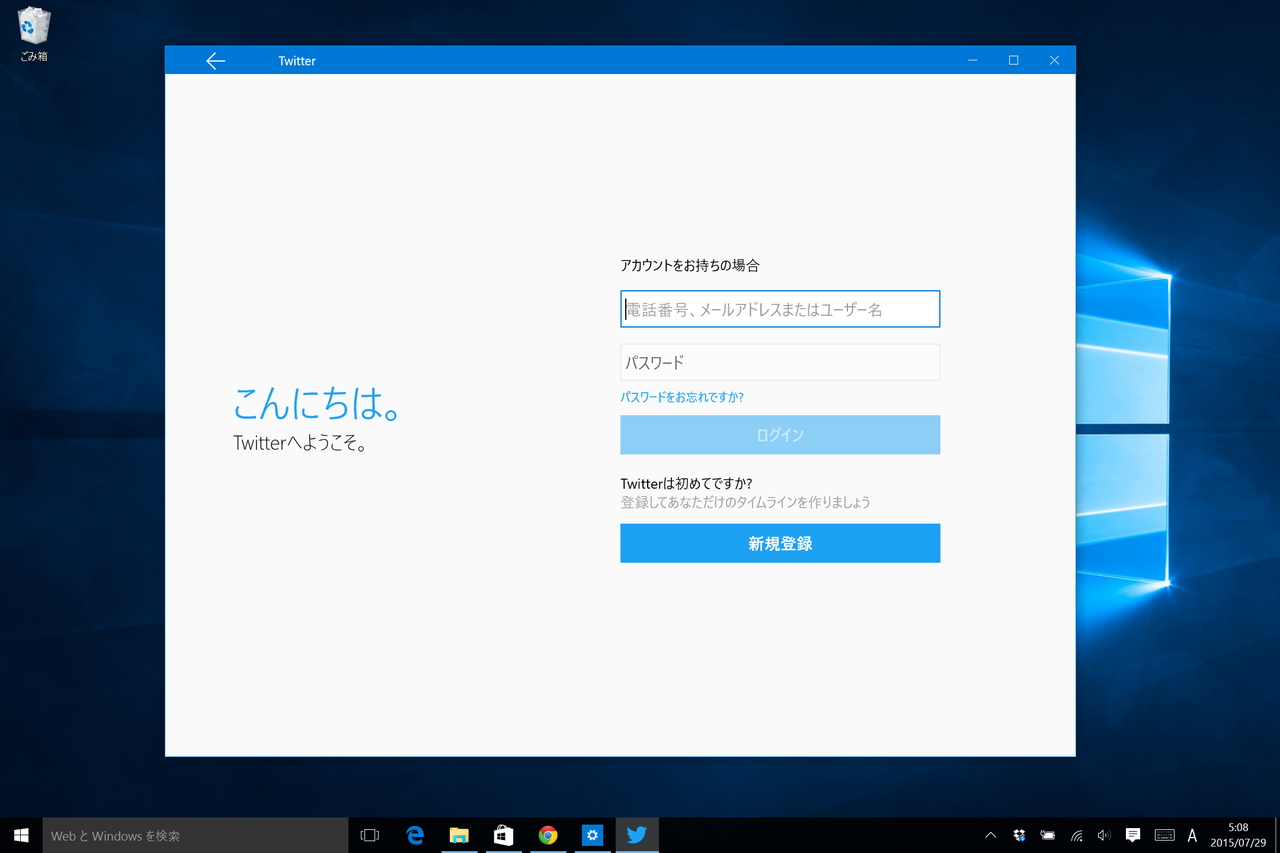The width and height of the screenshot is (1280, 853).
Task: Open the ごみ箱 recycle bin
Action: [33, 30]
